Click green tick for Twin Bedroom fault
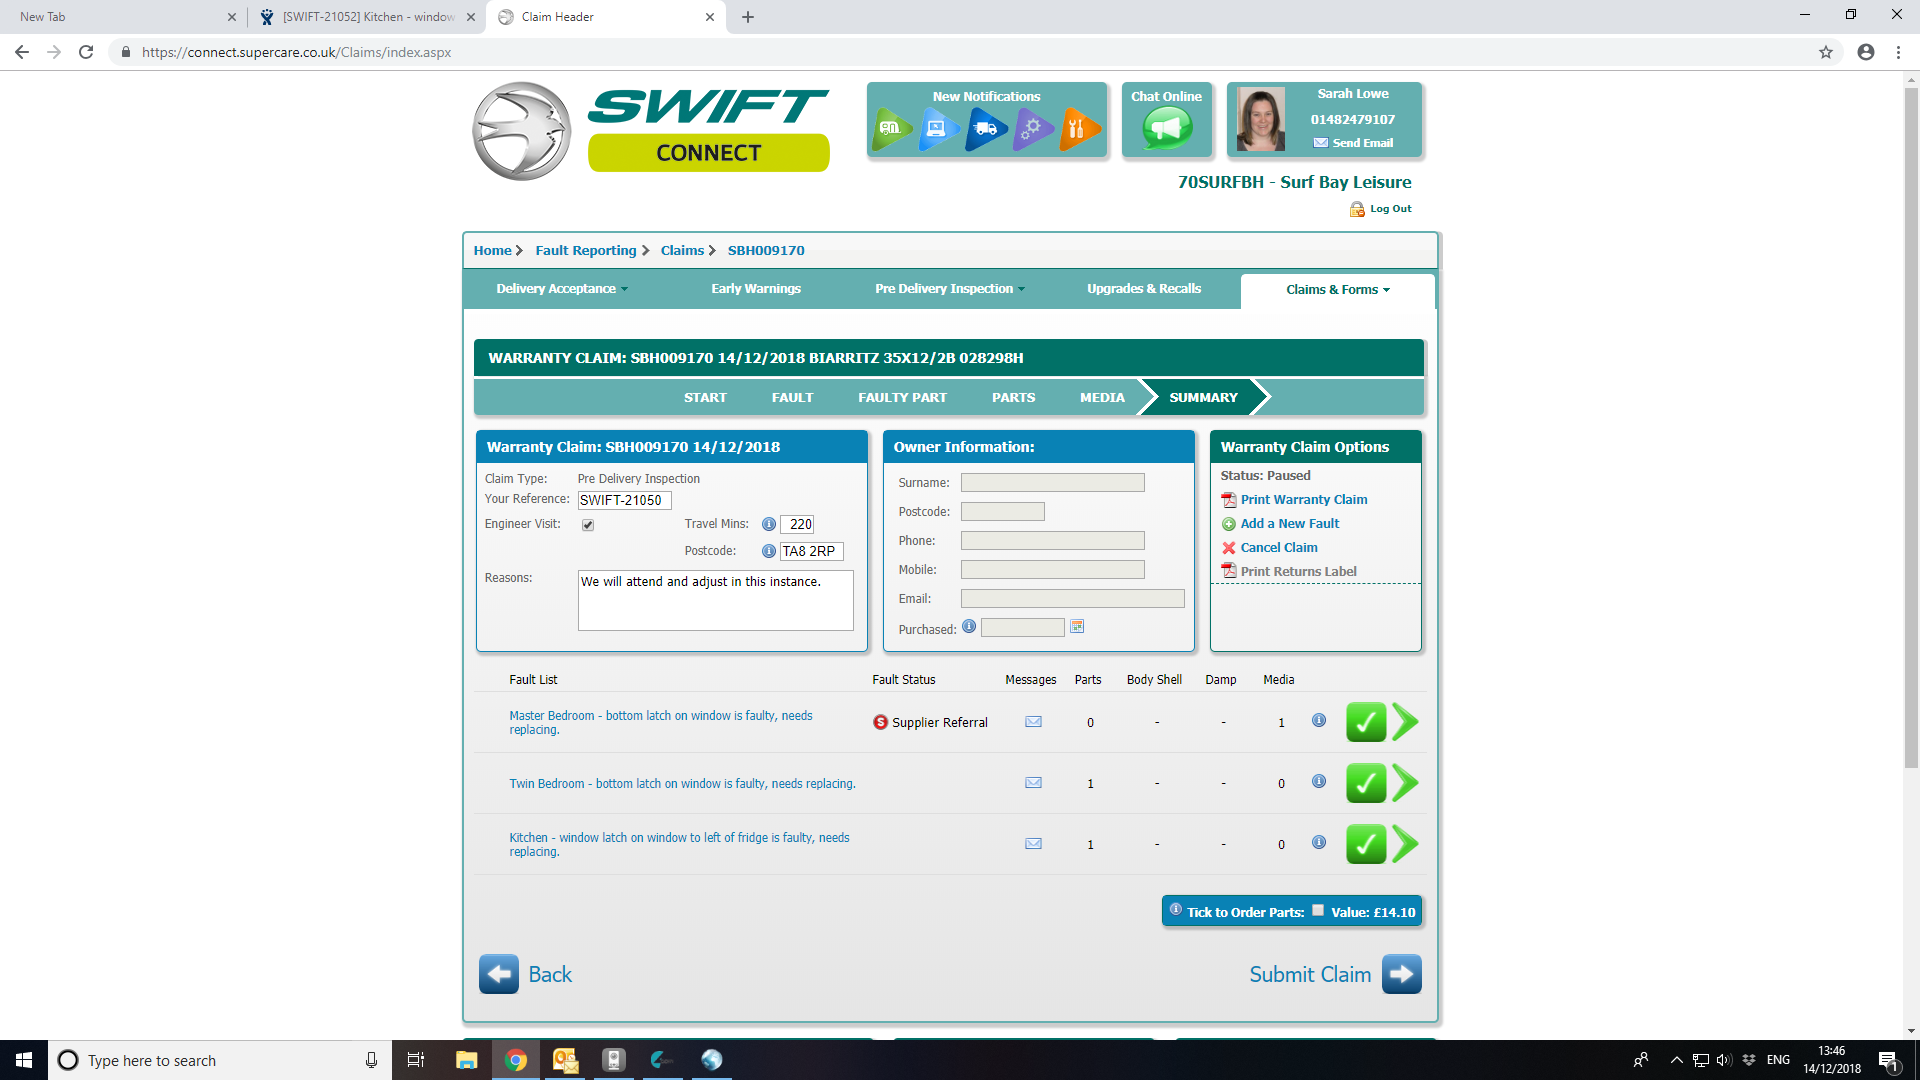The width and height of the screenshot is (1920, 1080). click(x=1365, y=783)
